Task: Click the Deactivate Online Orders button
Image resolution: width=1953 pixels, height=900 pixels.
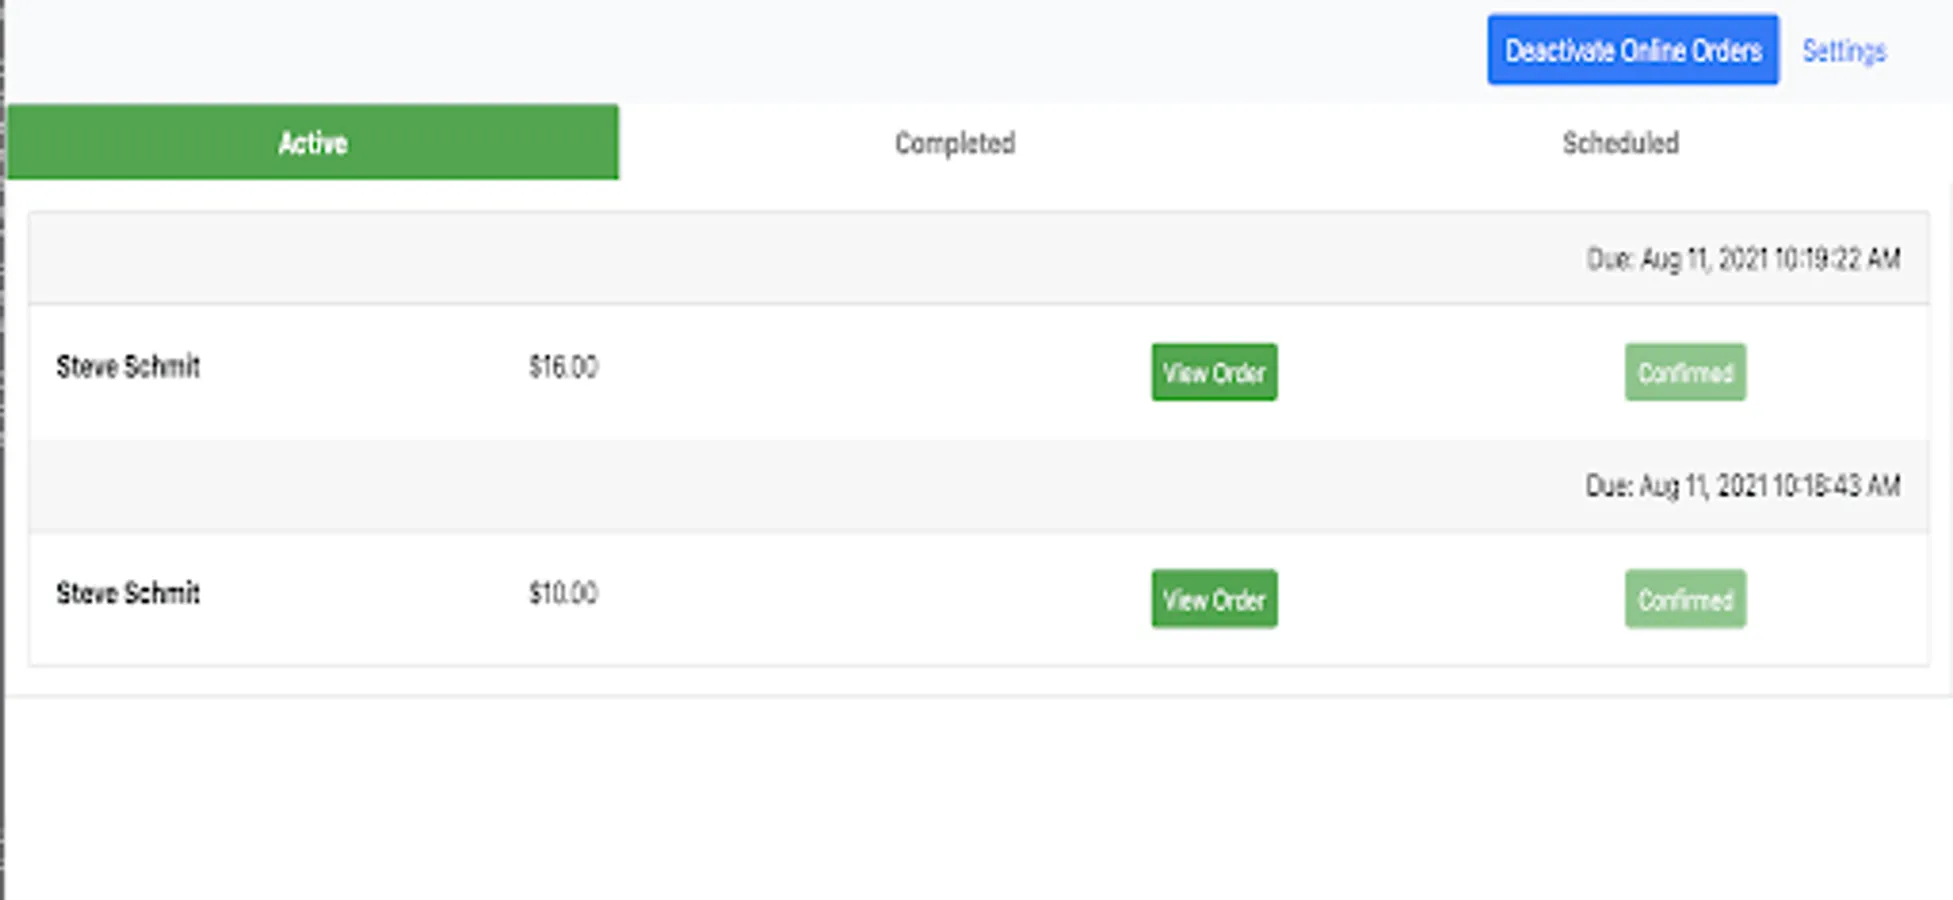Action: point(1632,50)
